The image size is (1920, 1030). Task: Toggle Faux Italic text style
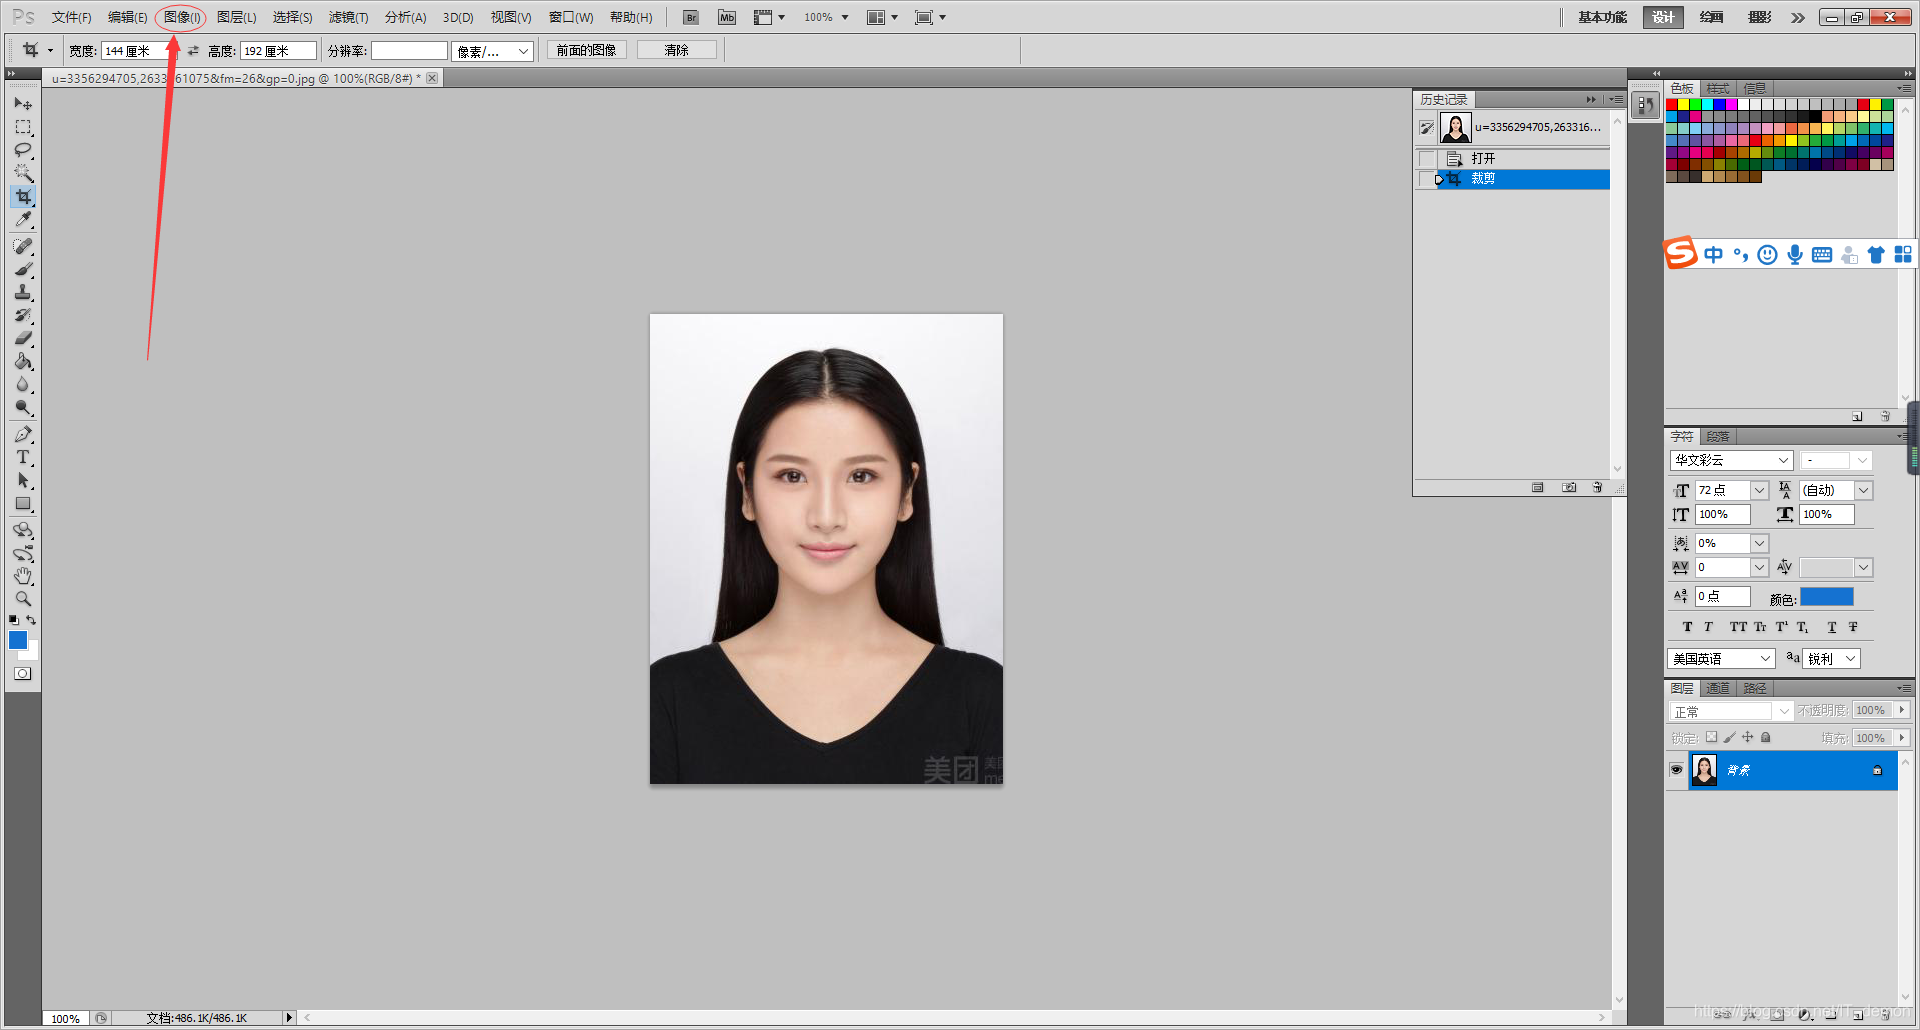[1708, 627]
